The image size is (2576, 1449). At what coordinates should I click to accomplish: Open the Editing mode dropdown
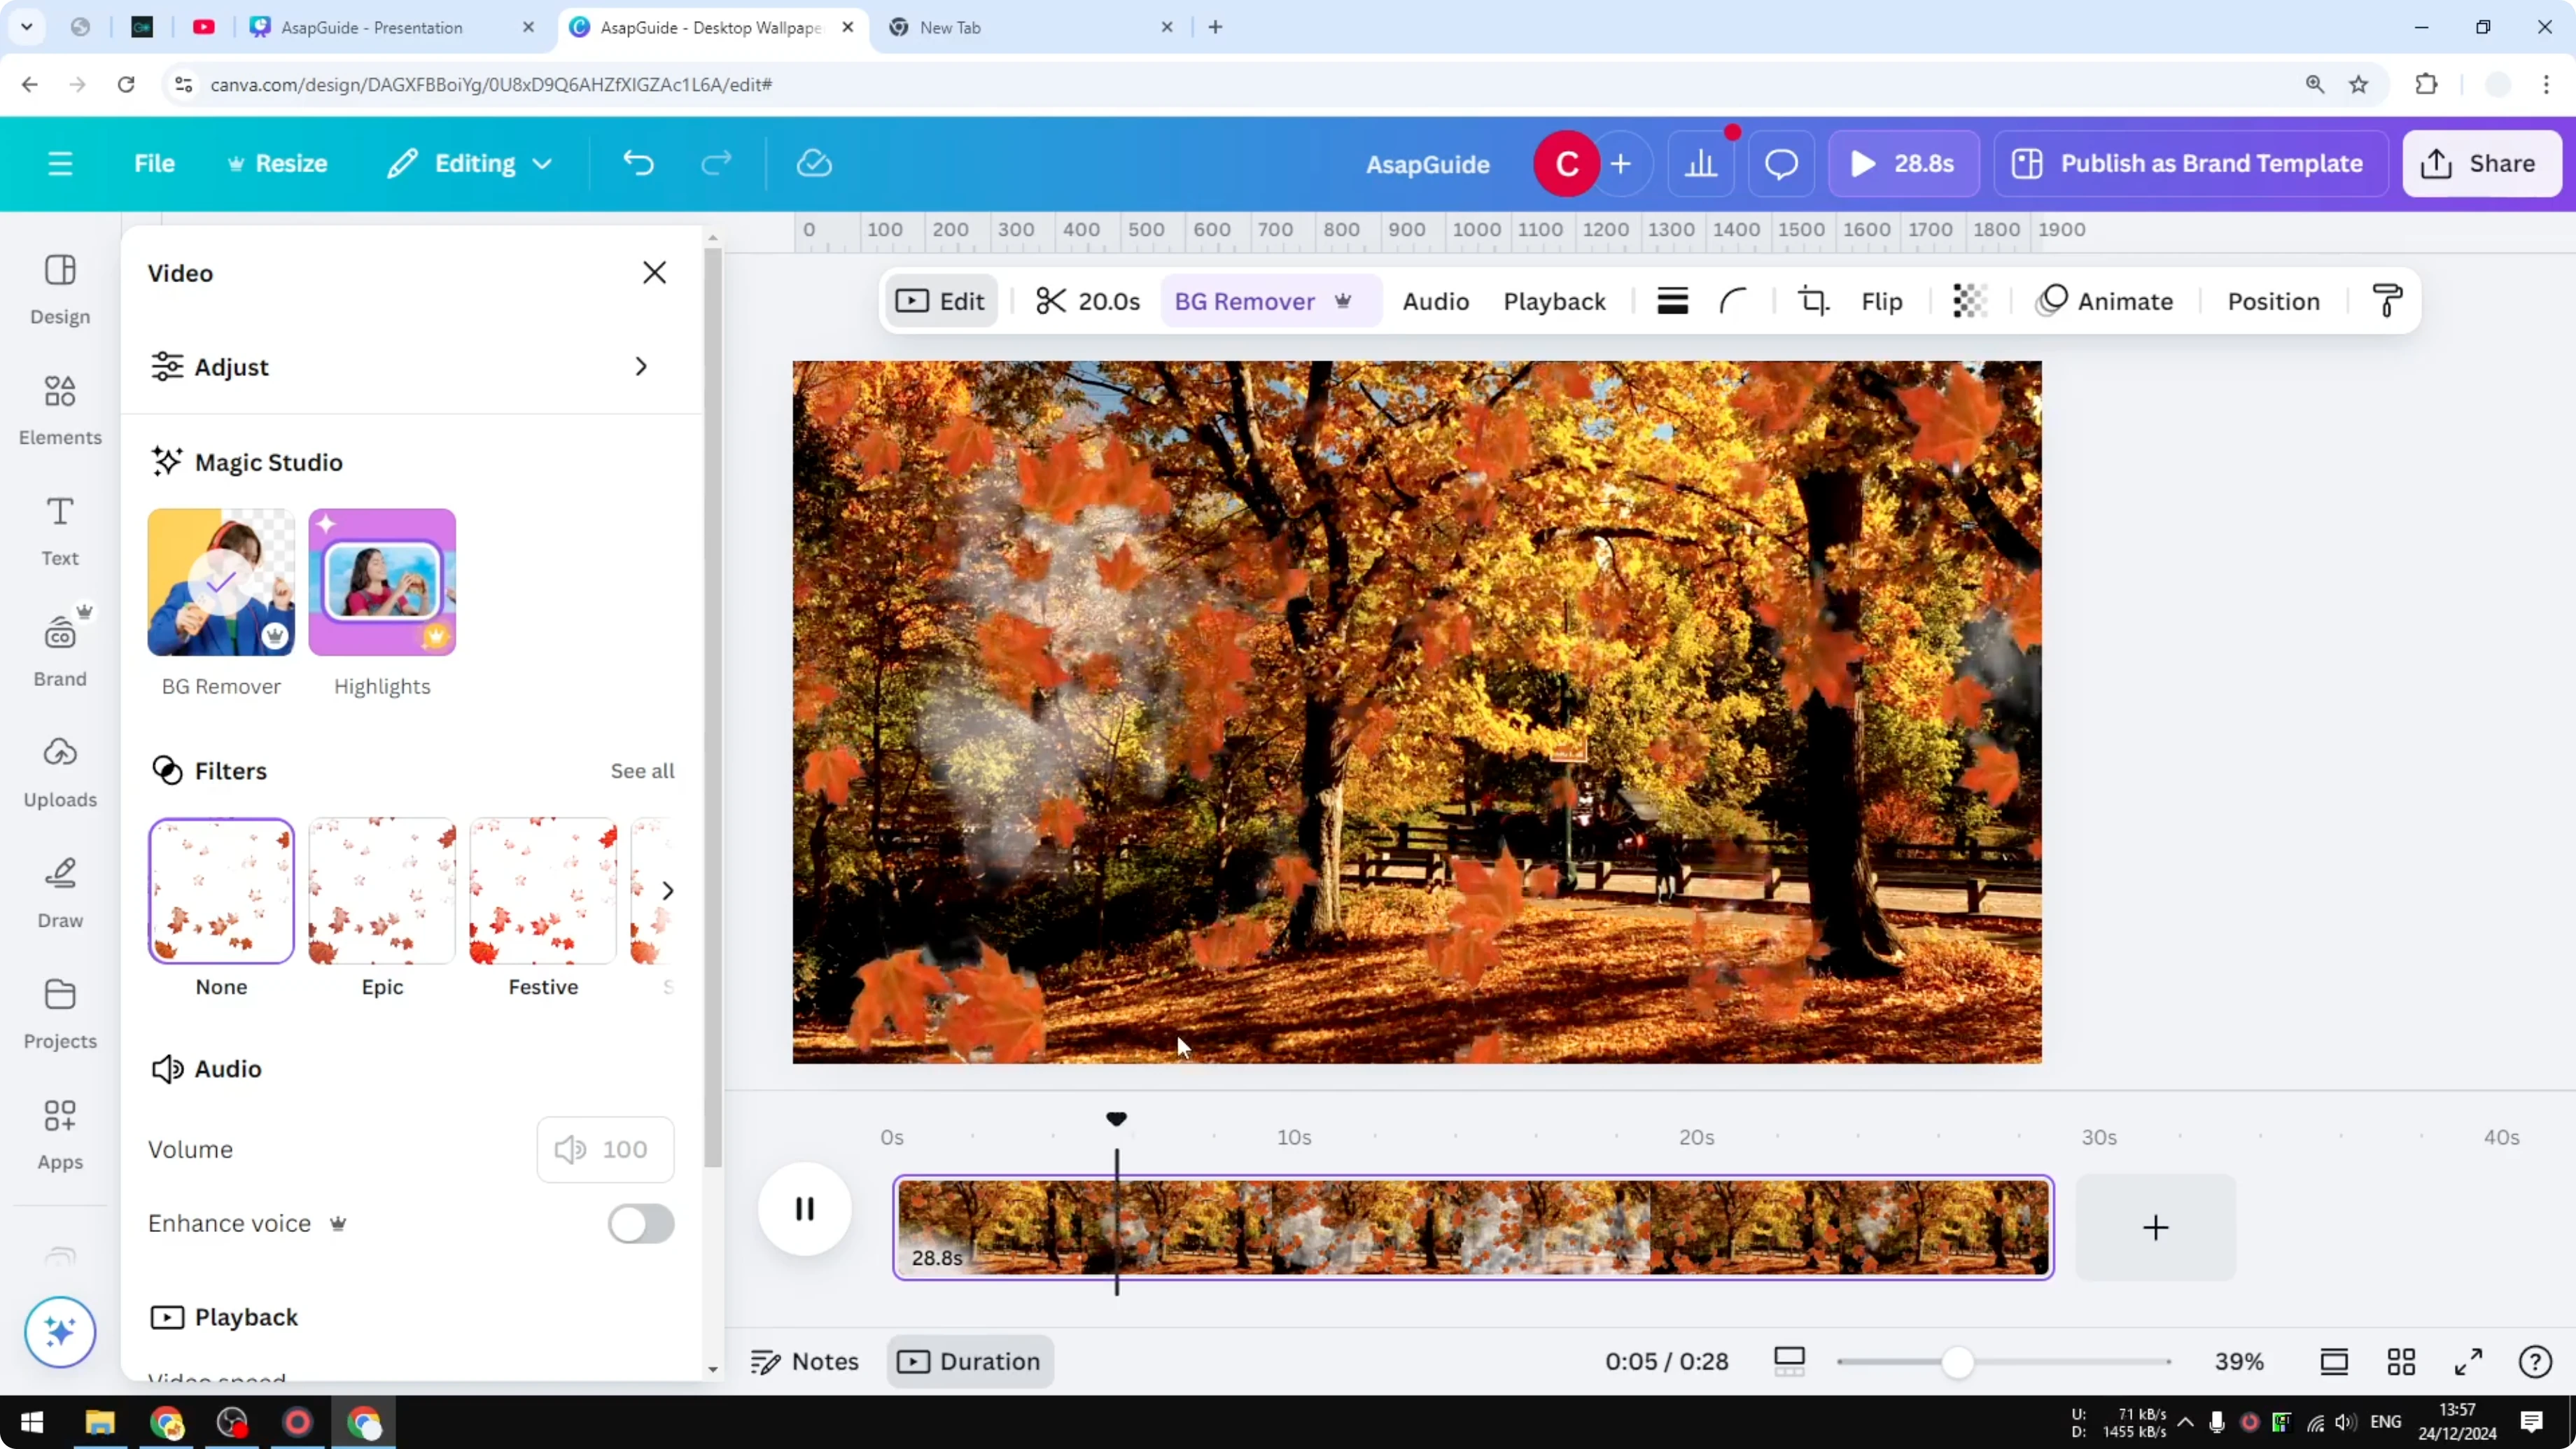click(x=468, y=163)
